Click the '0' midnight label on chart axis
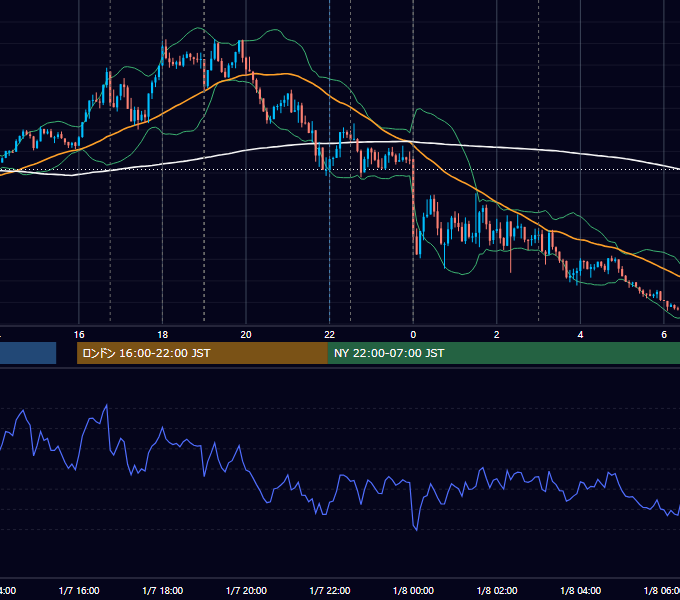Viewport: 680px width, 600px height. 413,334
